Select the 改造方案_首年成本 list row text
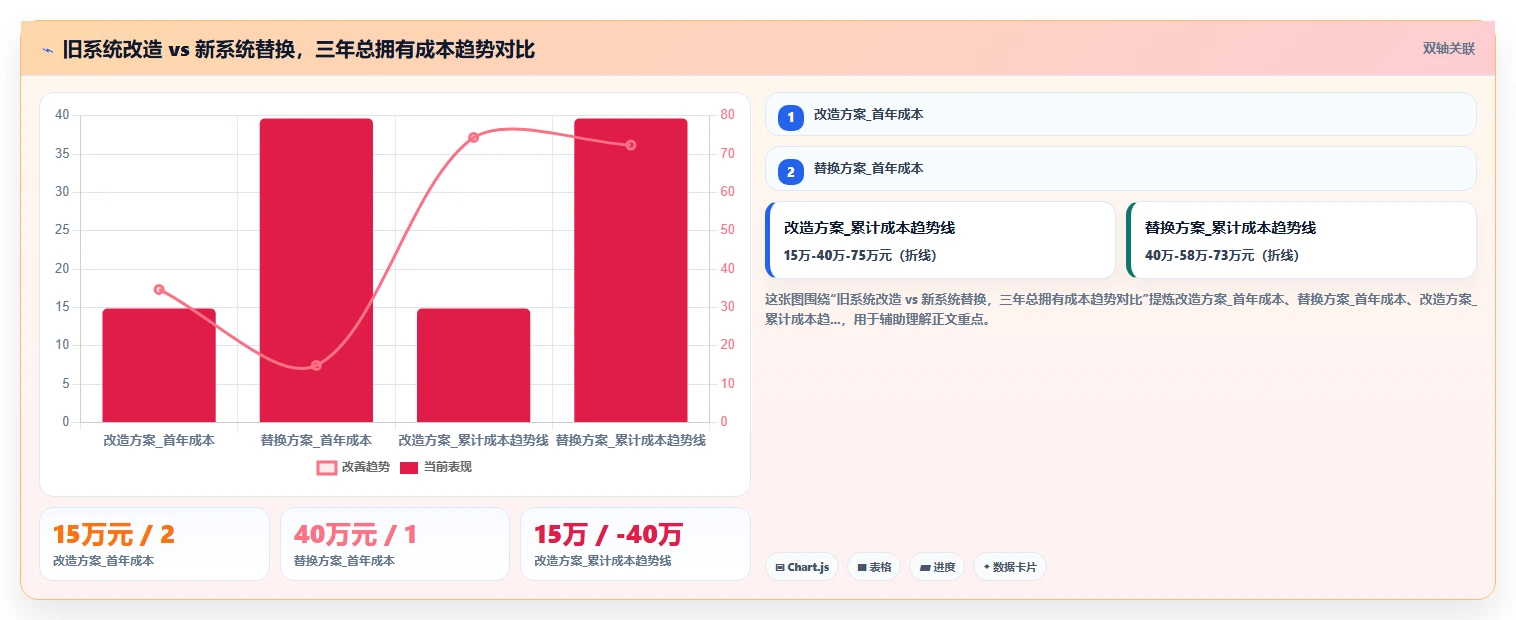The height and width of the screenshot is (620, 1516). pyautogui.click(x=868, y=114)
